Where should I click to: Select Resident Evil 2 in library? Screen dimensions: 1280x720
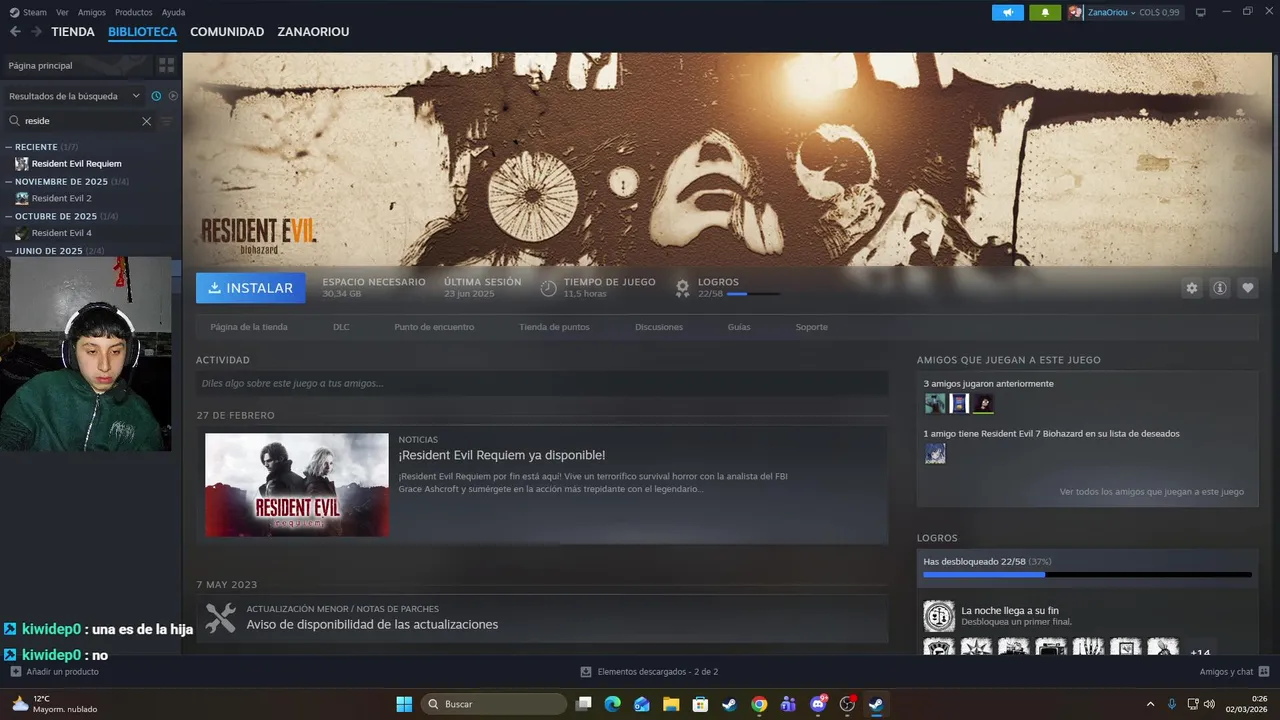pyautogui.click(x=61, y=198)
